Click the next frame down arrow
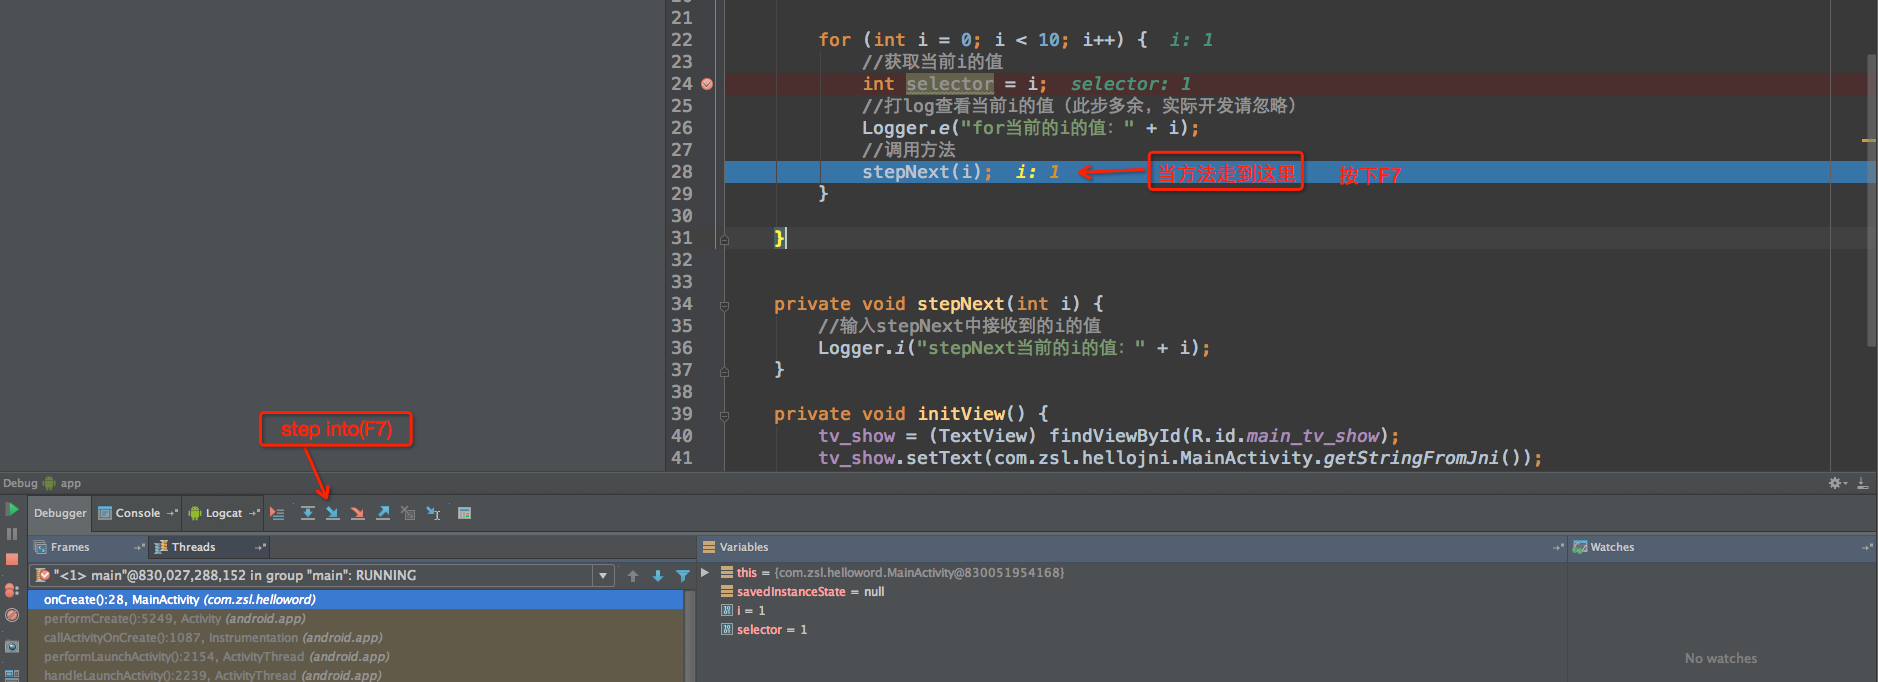 pos(658,575)
